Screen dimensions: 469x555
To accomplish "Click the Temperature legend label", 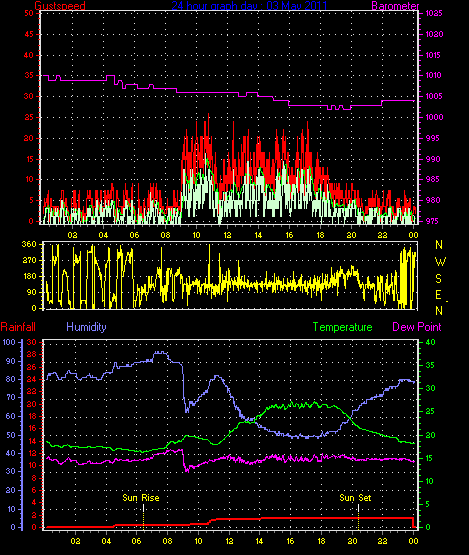I will (342, 327).
